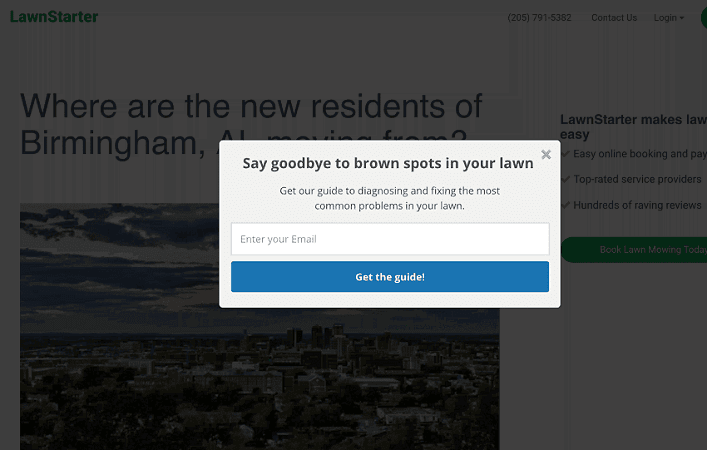Click the popup's guide description text
This screenshot has height=450, width=707.
[390, 198]
